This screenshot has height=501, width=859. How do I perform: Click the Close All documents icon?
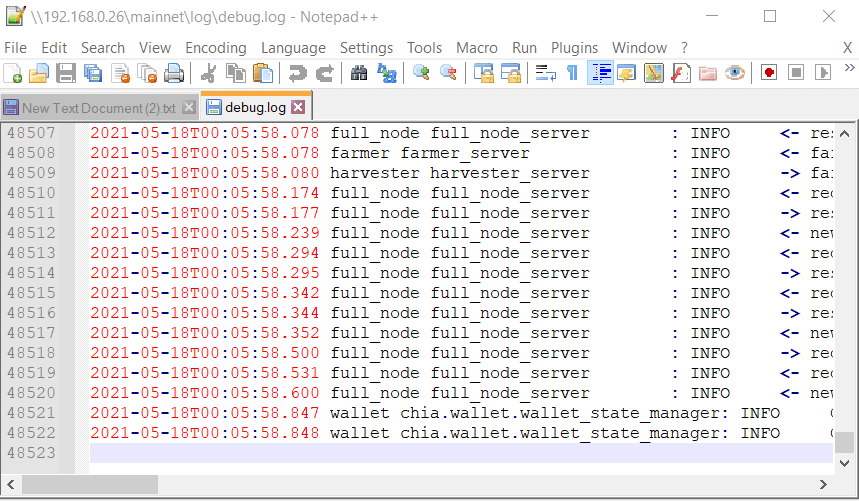147,72
